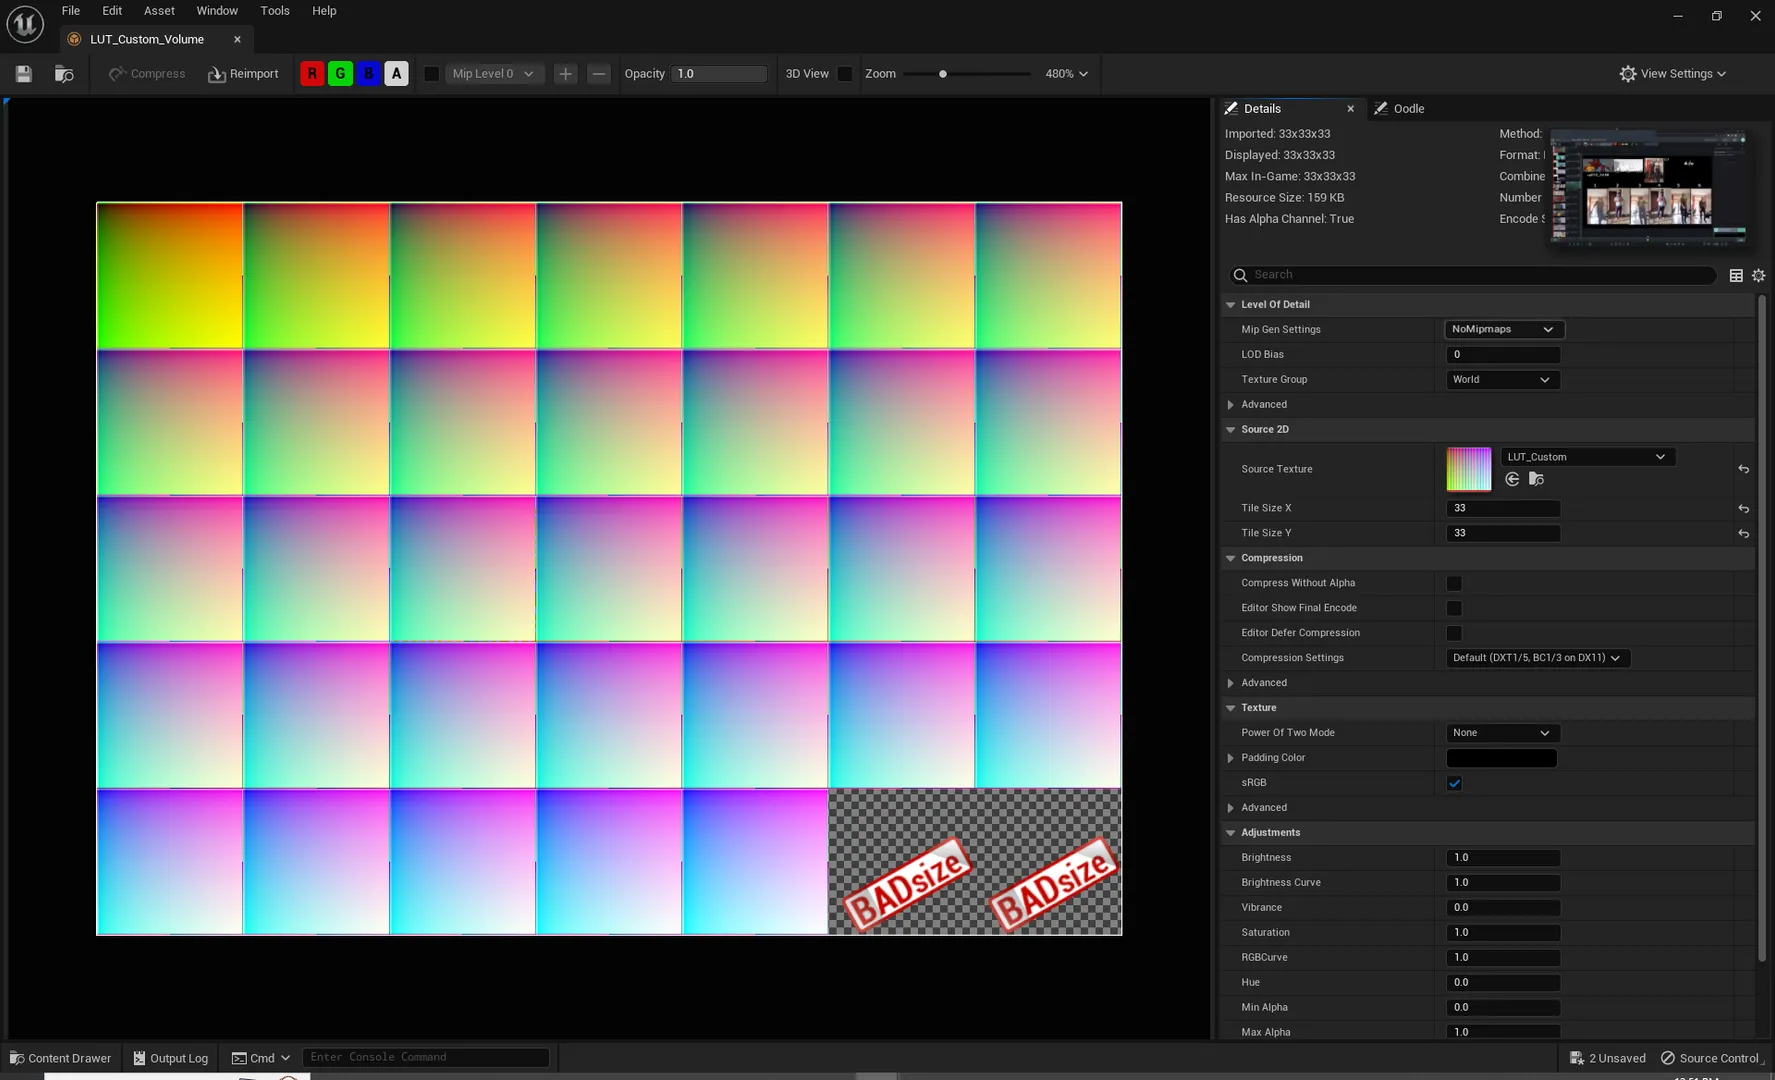This screenshot has height=1080, width=1775.
Task: Use selected asset arrow under Source Texture
Action: tap(1512, 480)
